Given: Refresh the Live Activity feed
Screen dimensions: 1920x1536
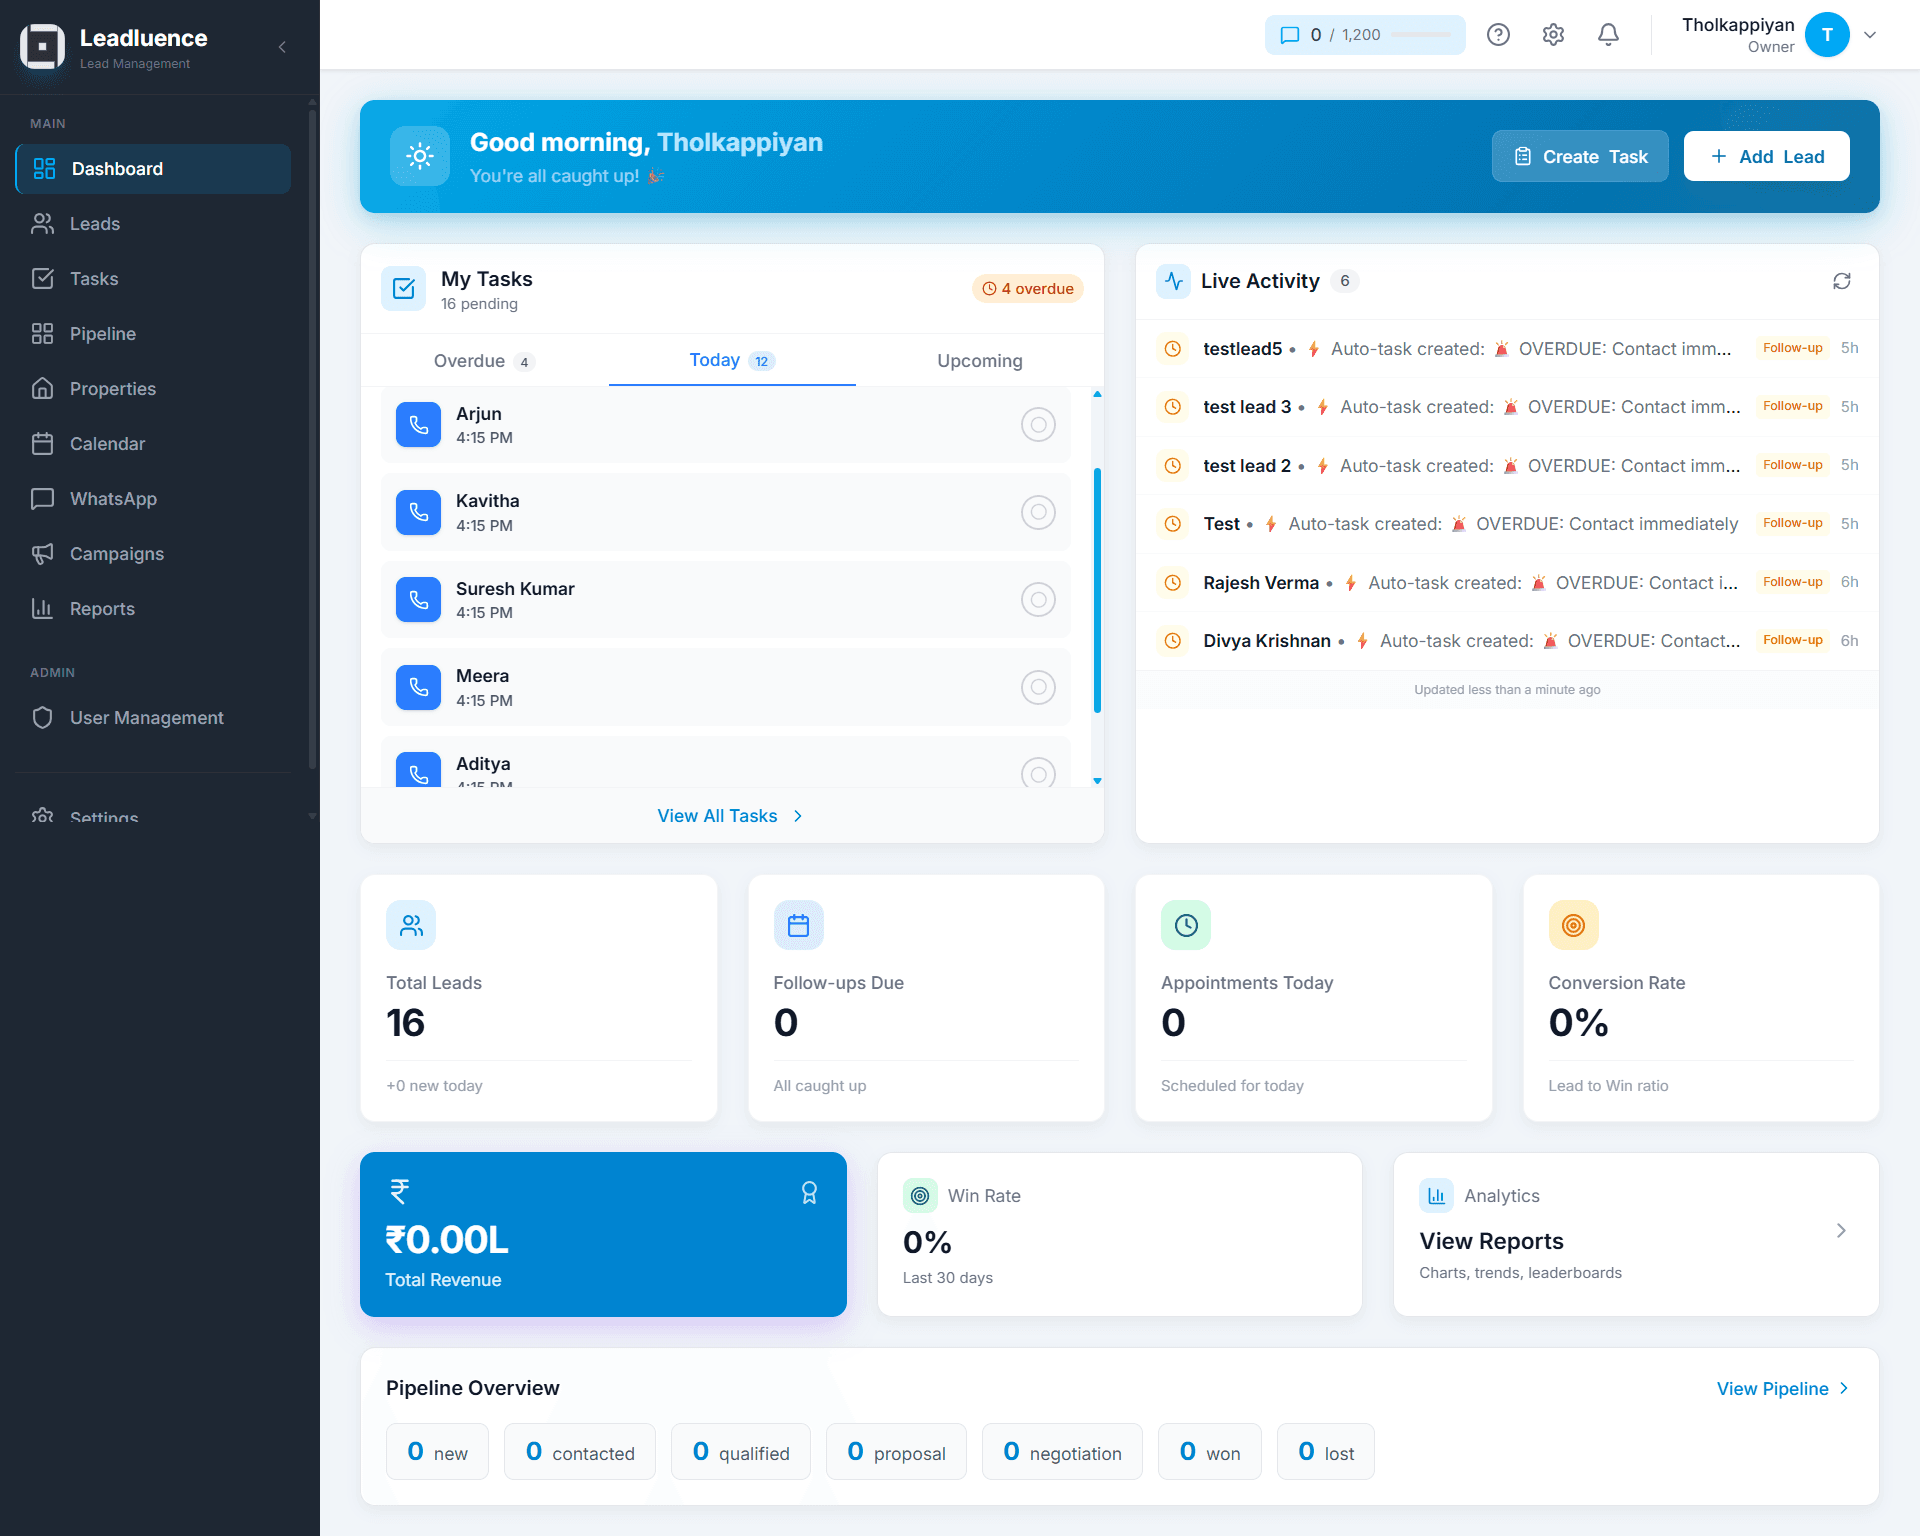Looking at the screenshot, I should click(x=1843, y=281).
